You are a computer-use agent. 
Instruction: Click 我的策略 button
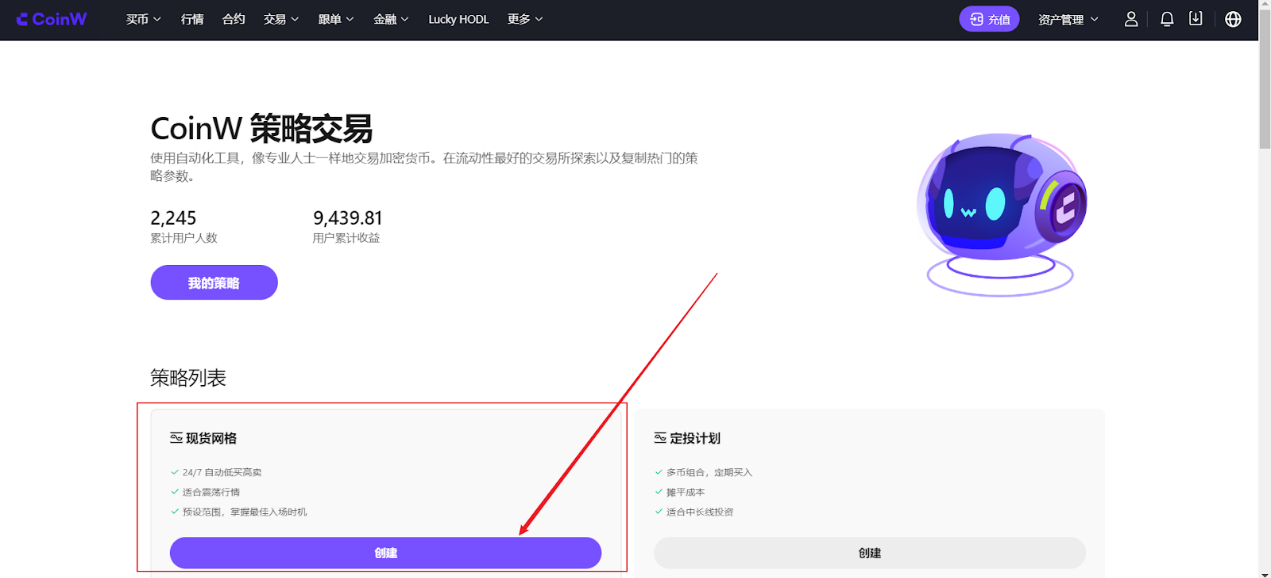tap(214, 283)
